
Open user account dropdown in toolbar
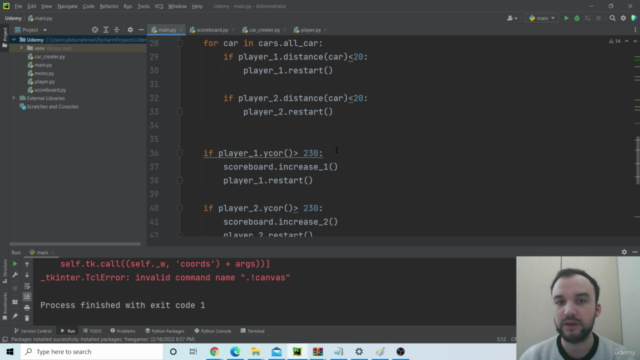tap(511, 18)
